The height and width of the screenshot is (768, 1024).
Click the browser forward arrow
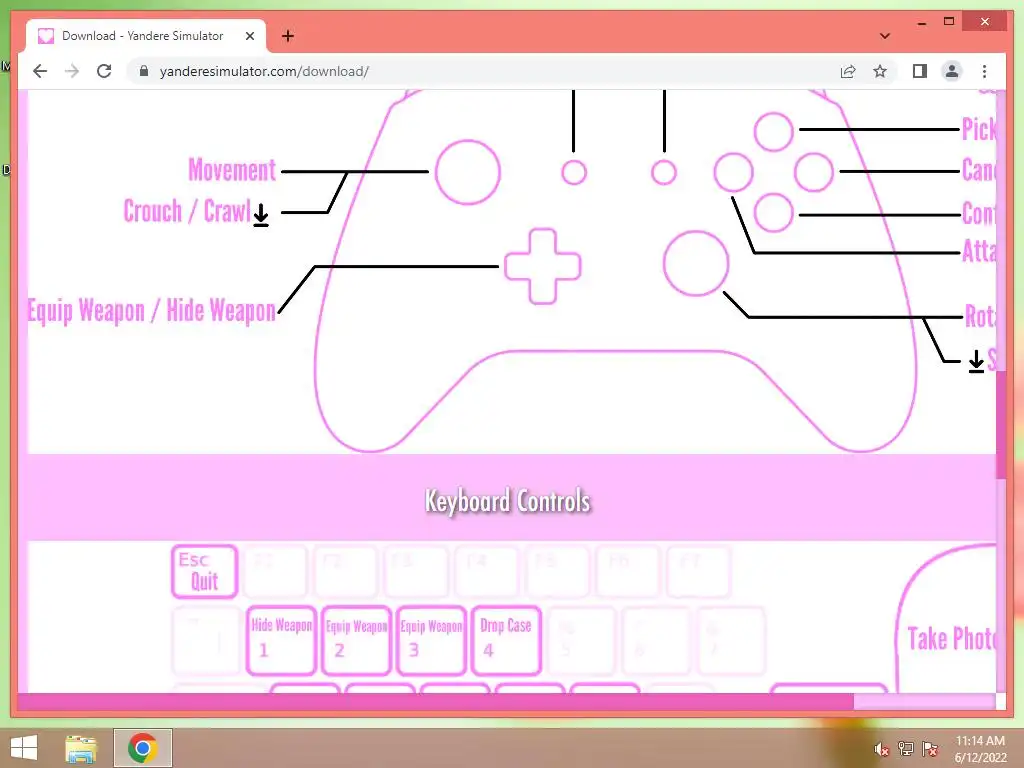point(72,71)
